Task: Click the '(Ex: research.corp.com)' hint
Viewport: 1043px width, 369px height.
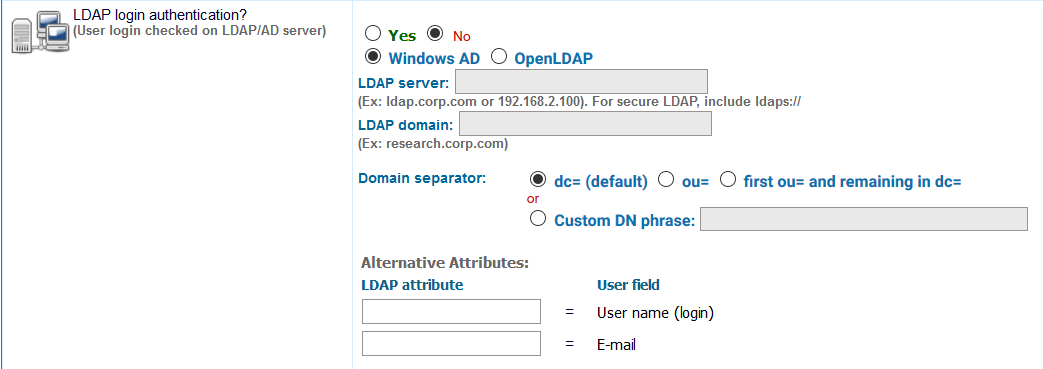Action: click(x=433, y=144)
